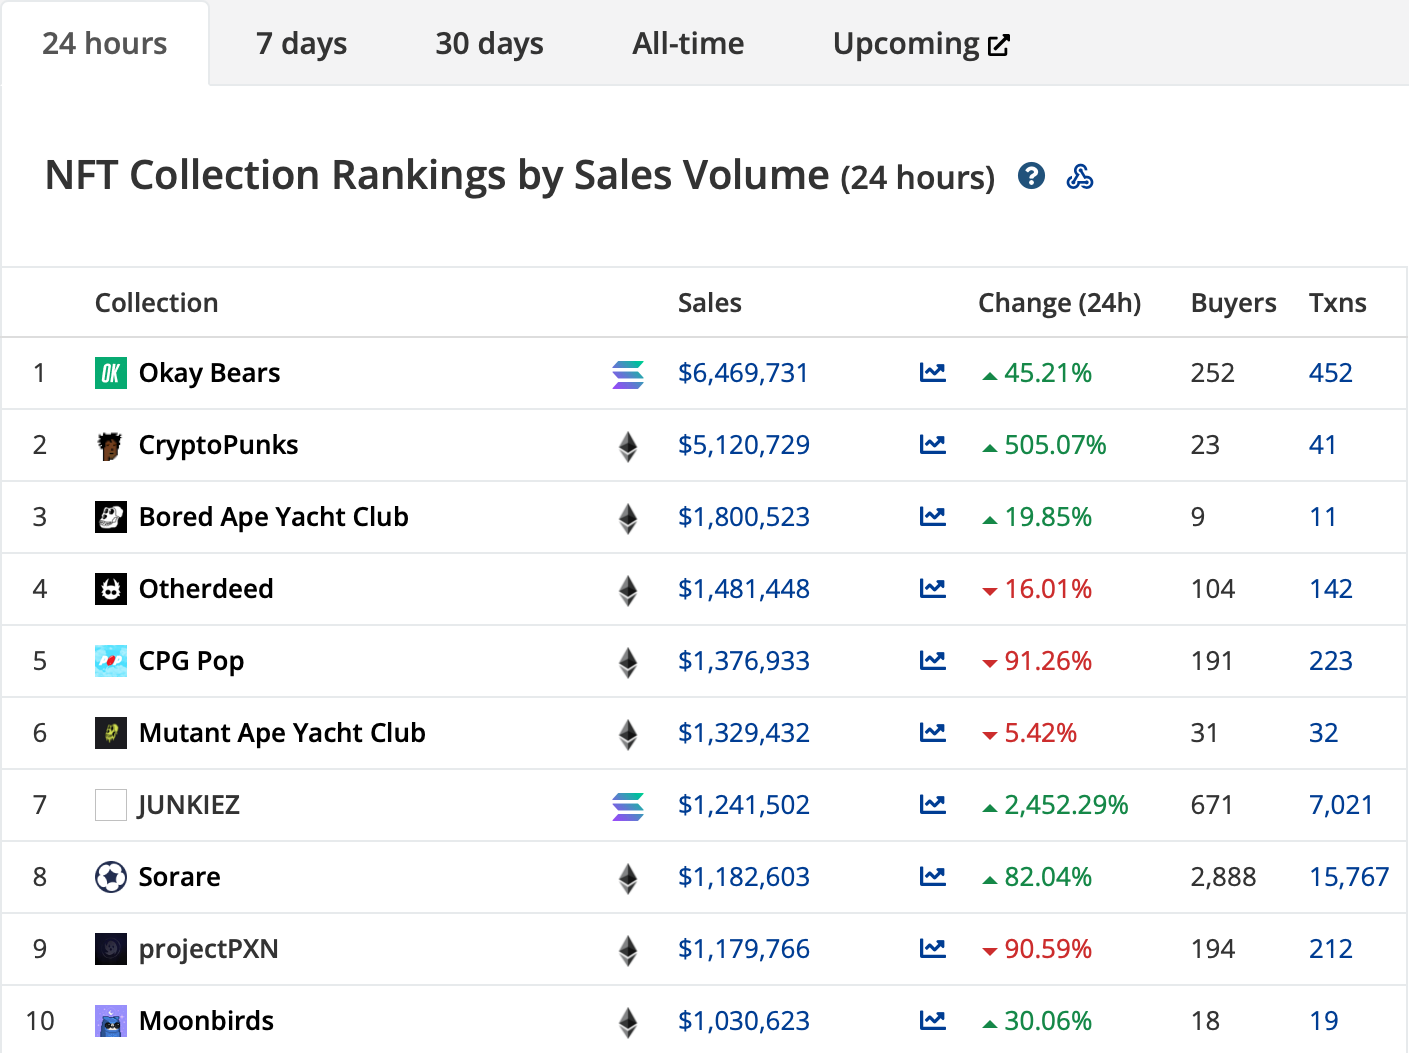Image resolution: width=1409 pixels, height=1053 pixels.
Task: Open the external link icon on Upcoming tab
Action: 999,45
